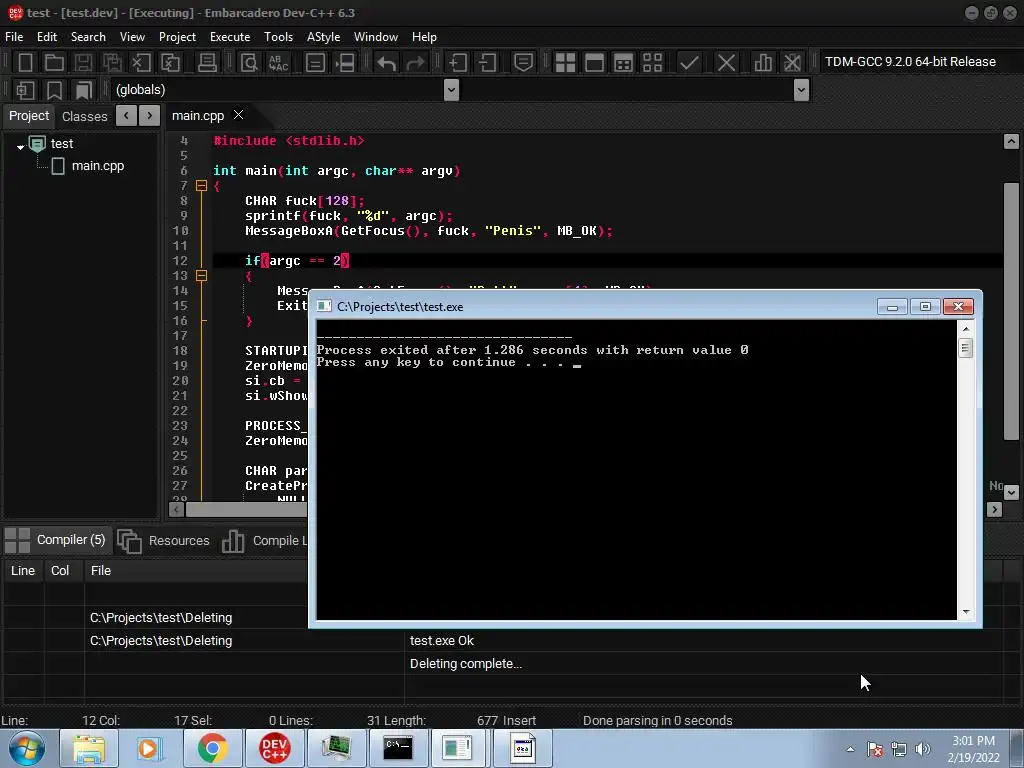The width and height of the screenshot is (1024, 768).
Task: Click the Undo arrow icon
Action: tap(387, 63)
